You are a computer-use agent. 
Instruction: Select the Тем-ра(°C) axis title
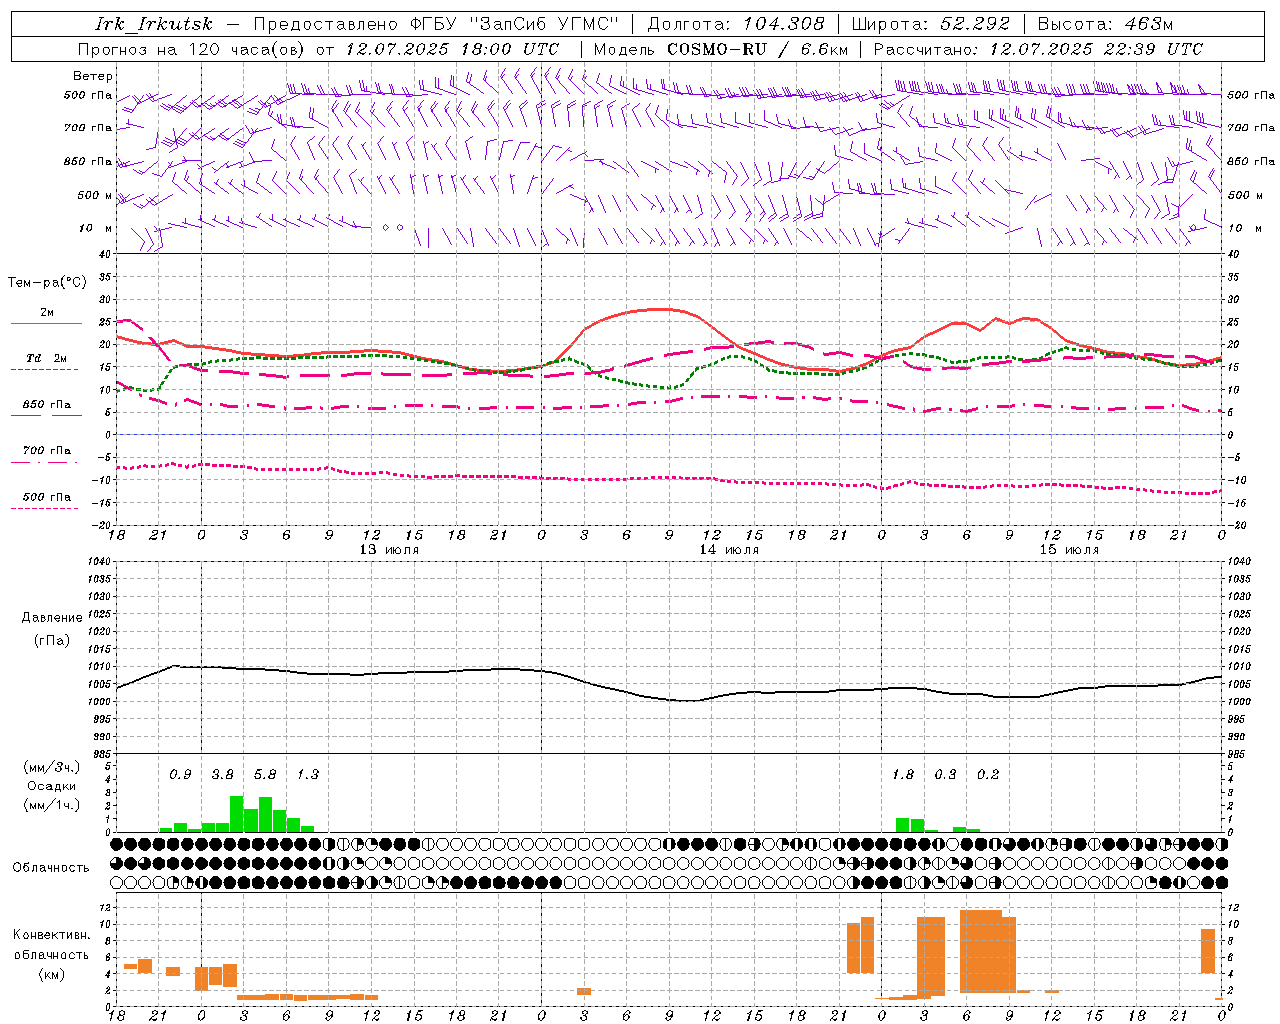(47, 282)
